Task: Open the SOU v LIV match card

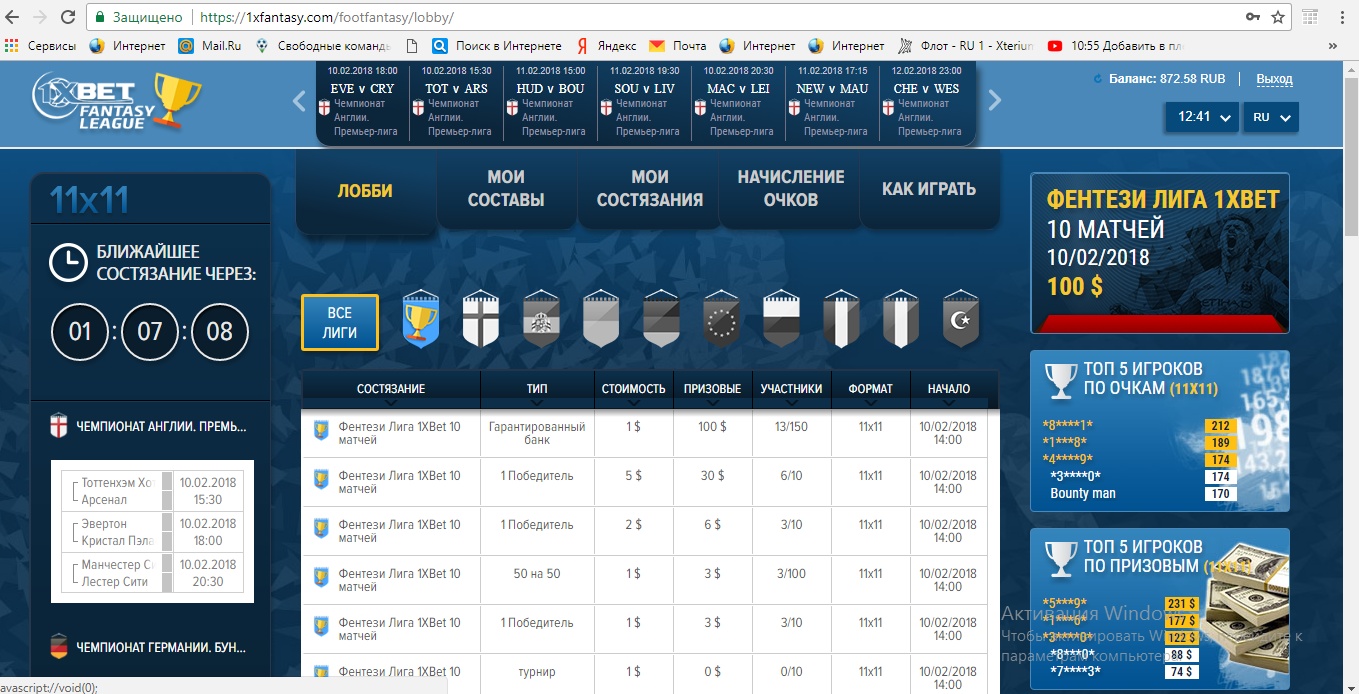Action: (x=644, y=102)
